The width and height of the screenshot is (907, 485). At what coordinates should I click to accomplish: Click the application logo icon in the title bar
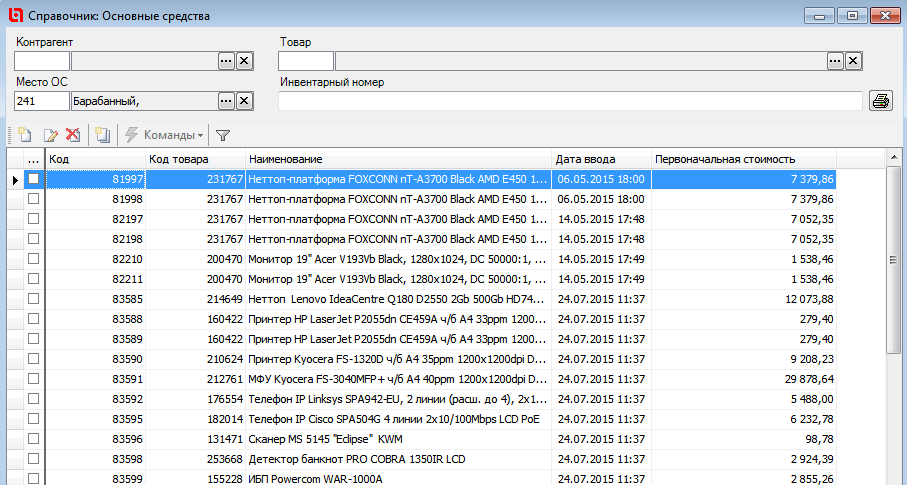[x=16, y=16]
